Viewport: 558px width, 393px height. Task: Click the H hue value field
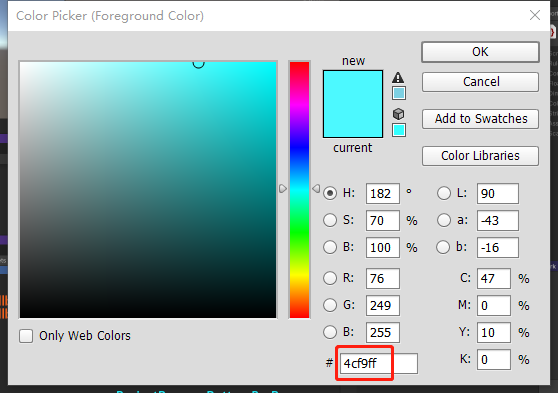click(383, 194)
